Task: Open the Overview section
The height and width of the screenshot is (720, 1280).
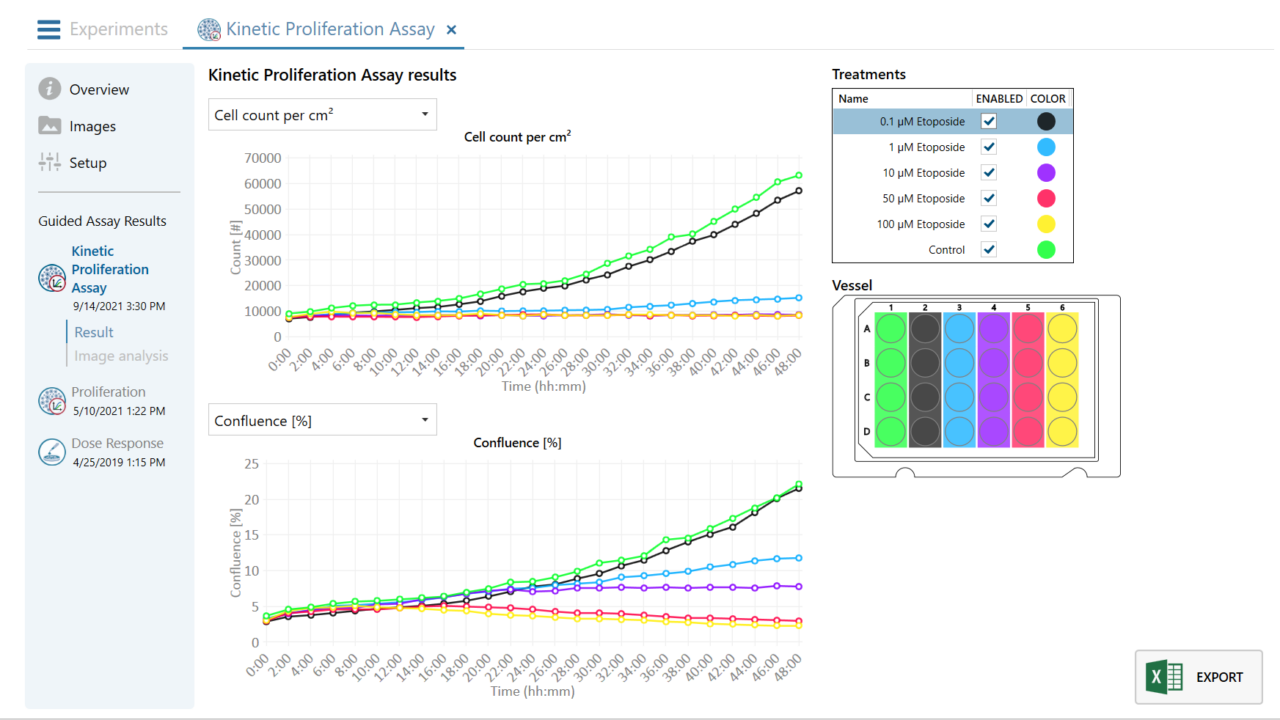Action: click(x=101, y=88)
